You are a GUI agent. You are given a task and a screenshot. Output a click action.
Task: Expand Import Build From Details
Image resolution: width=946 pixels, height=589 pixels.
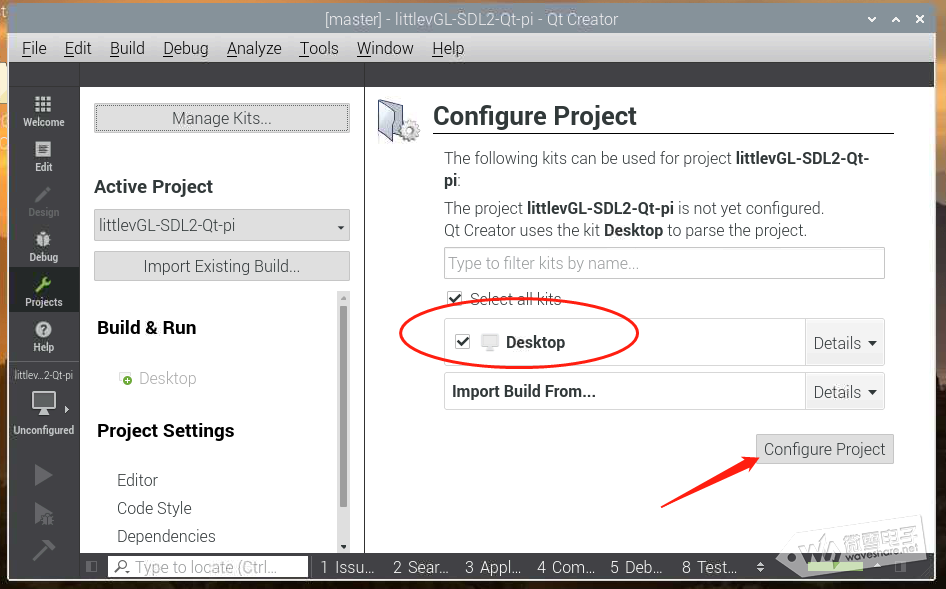[x=844, y=392]
